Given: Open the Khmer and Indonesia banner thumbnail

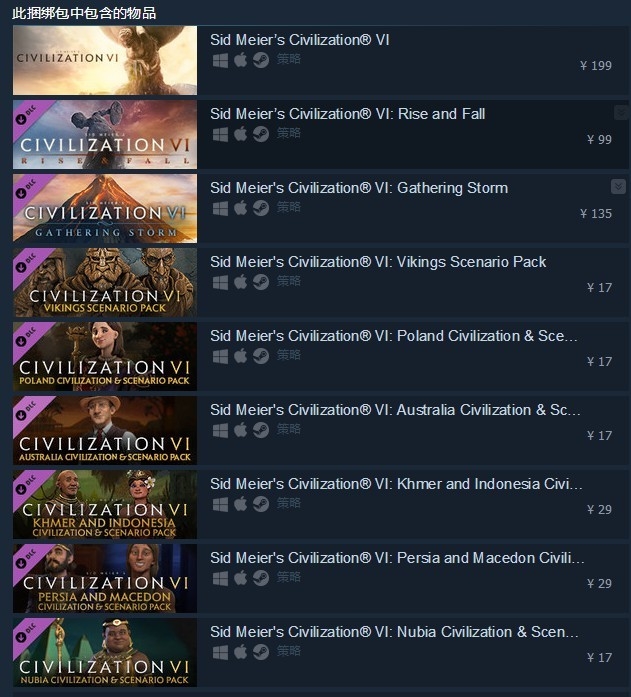Looking at the screenshot, I should 105,504.
